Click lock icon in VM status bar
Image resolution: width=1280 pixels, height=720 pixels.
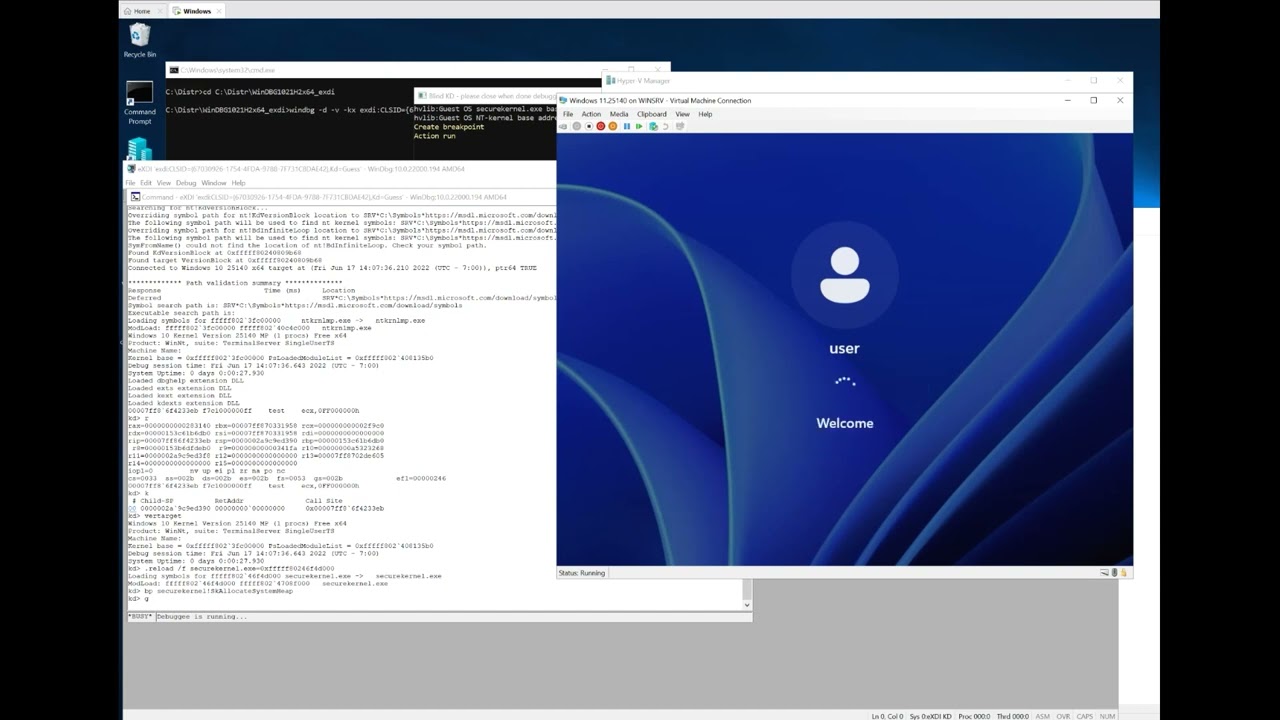coord(1123,572)
